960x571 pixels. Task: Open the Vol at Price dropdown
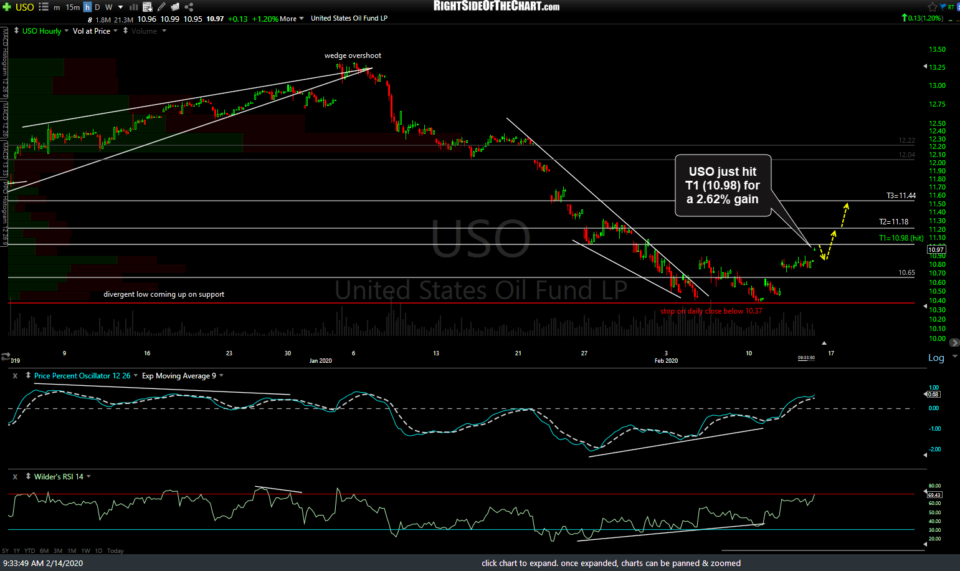point(99,31)
